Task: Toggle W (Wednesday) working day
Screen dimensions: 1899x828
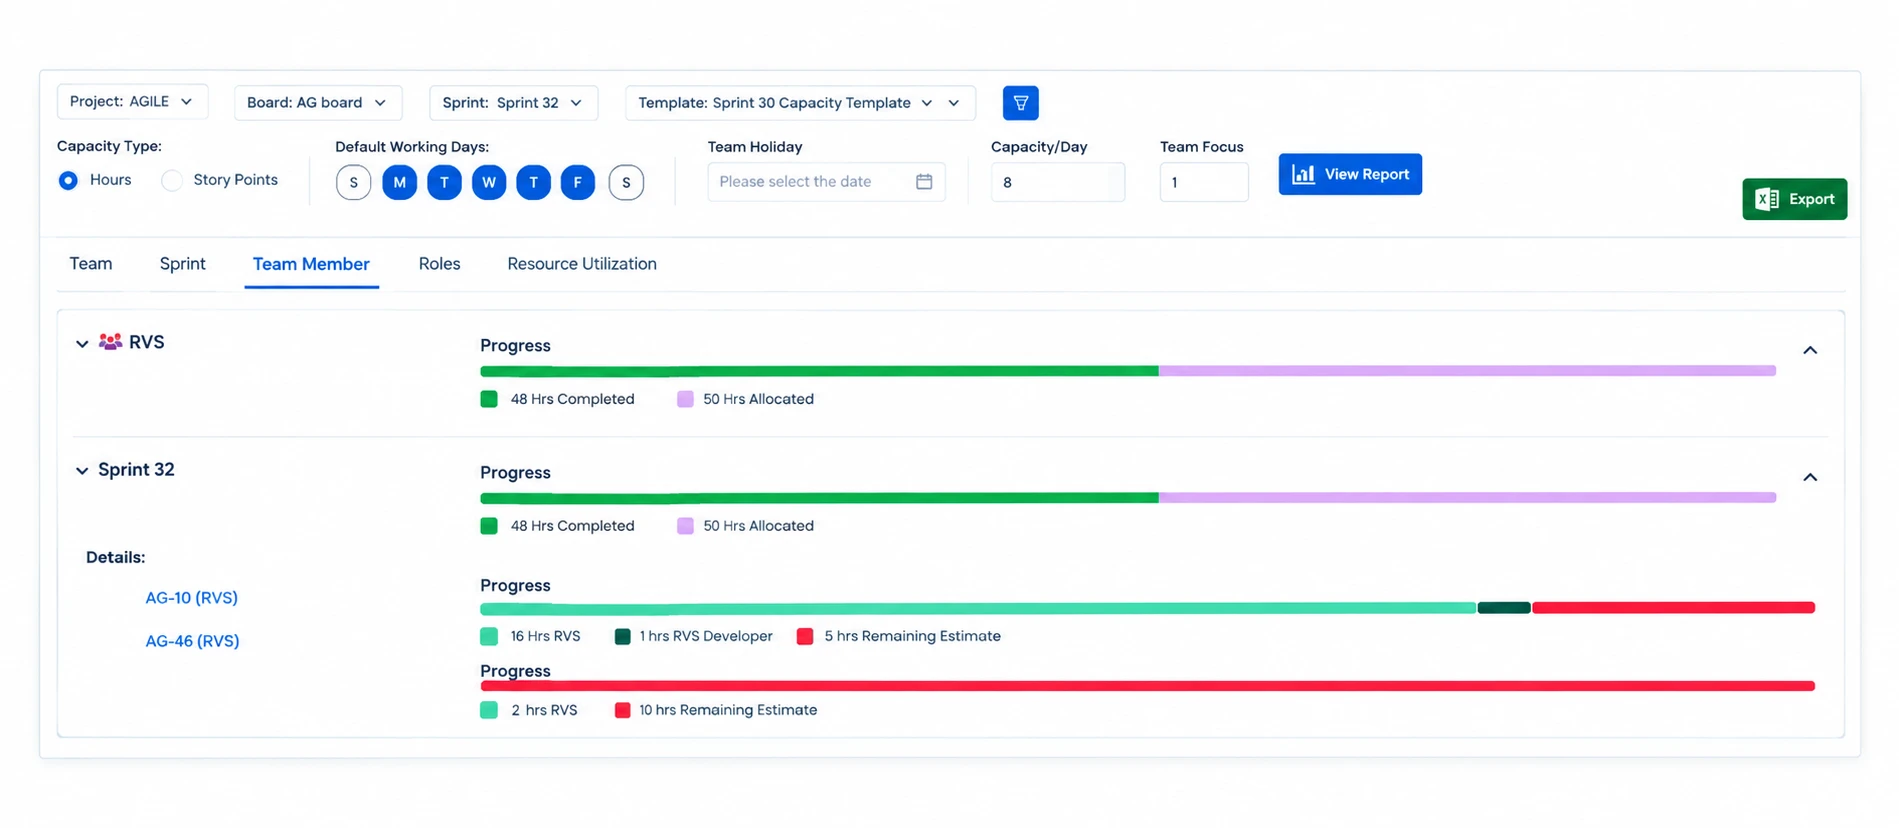Action: click(x=489, y=182)
